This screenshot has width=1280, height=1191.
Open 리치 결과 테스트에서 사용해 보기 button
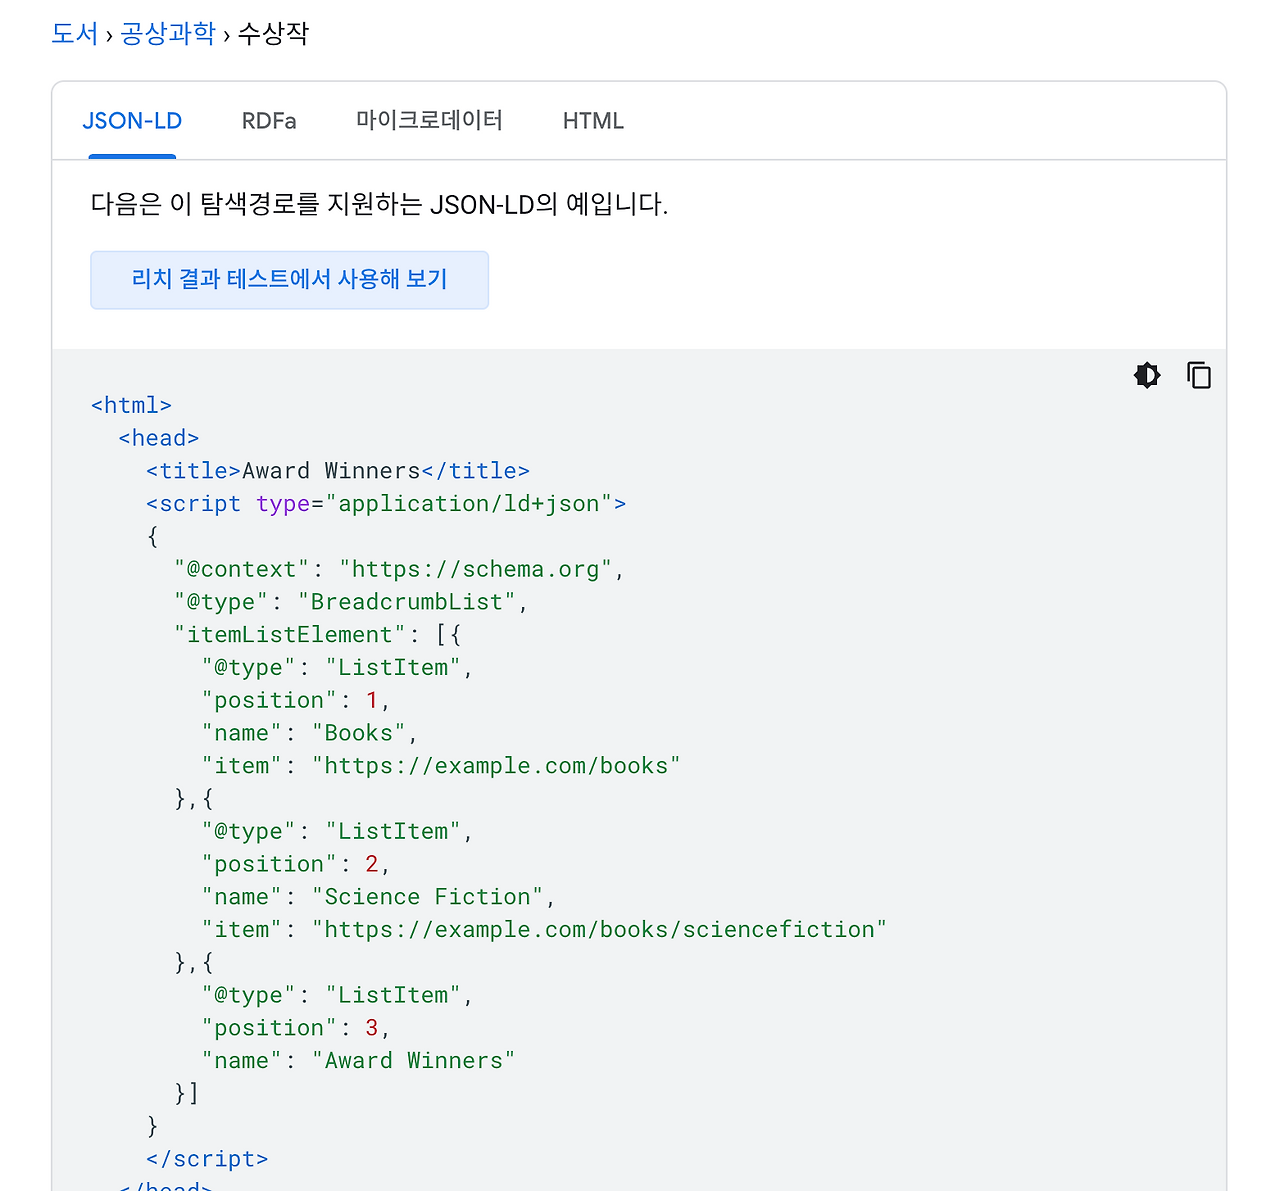click(x=289, y=280)
